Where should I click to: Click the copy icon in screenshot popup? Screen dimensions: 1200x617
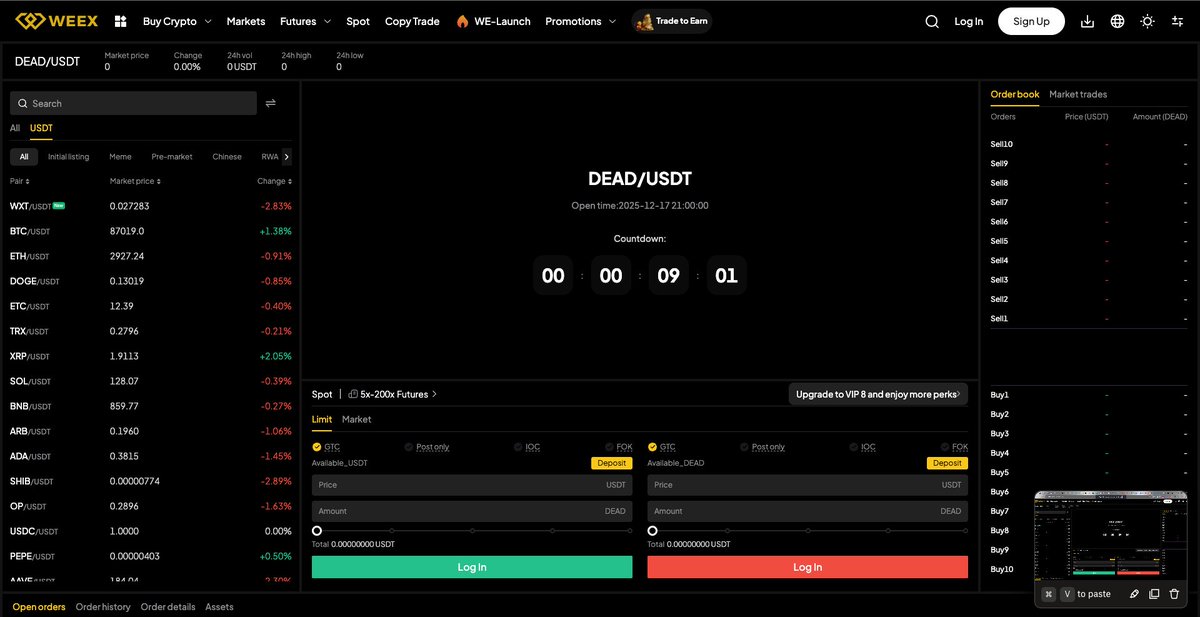[x=1154, y=594]
